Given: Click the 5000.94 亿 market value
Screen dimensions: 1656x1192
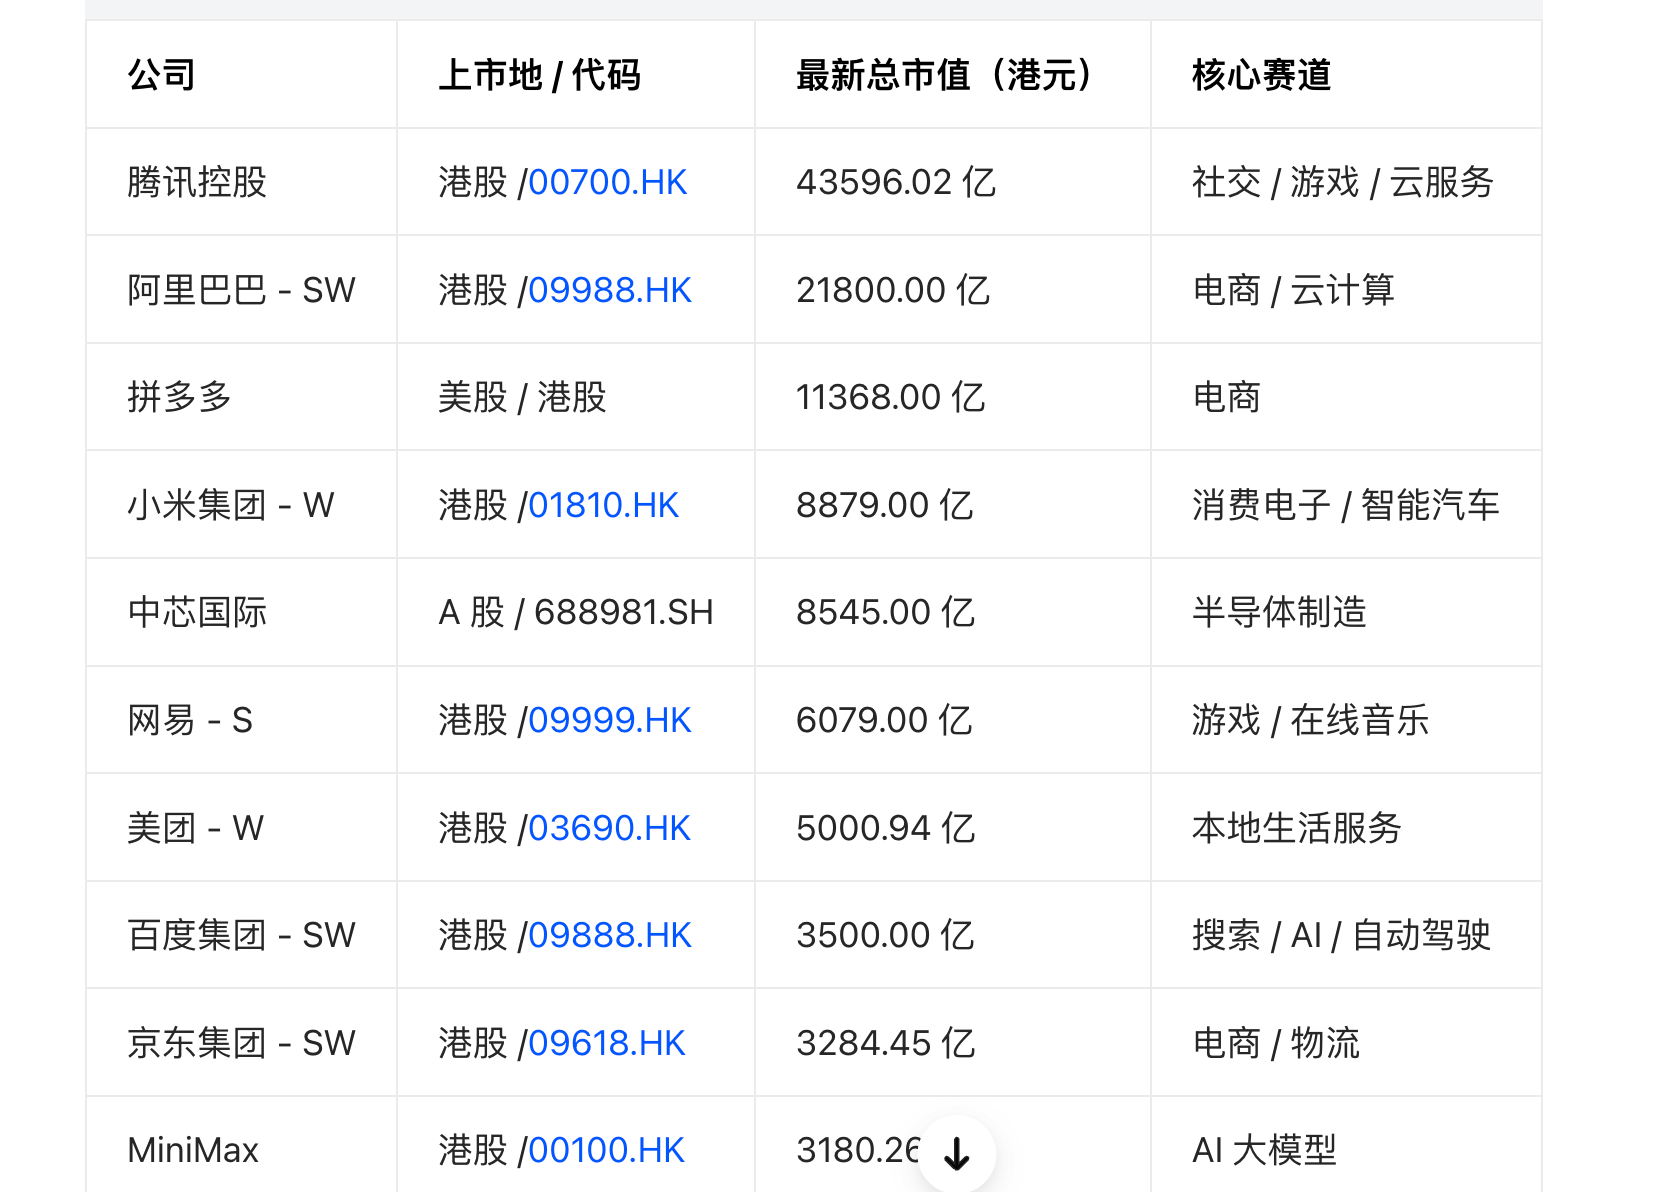Looking at the screenshot, I should (x=885, y=828).
